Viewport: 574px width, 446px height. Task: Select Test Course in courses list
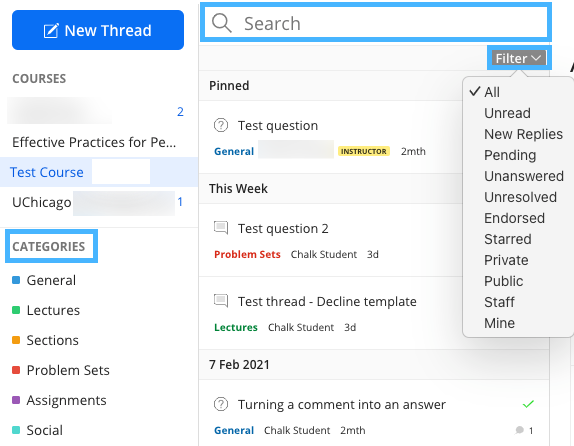47,172
